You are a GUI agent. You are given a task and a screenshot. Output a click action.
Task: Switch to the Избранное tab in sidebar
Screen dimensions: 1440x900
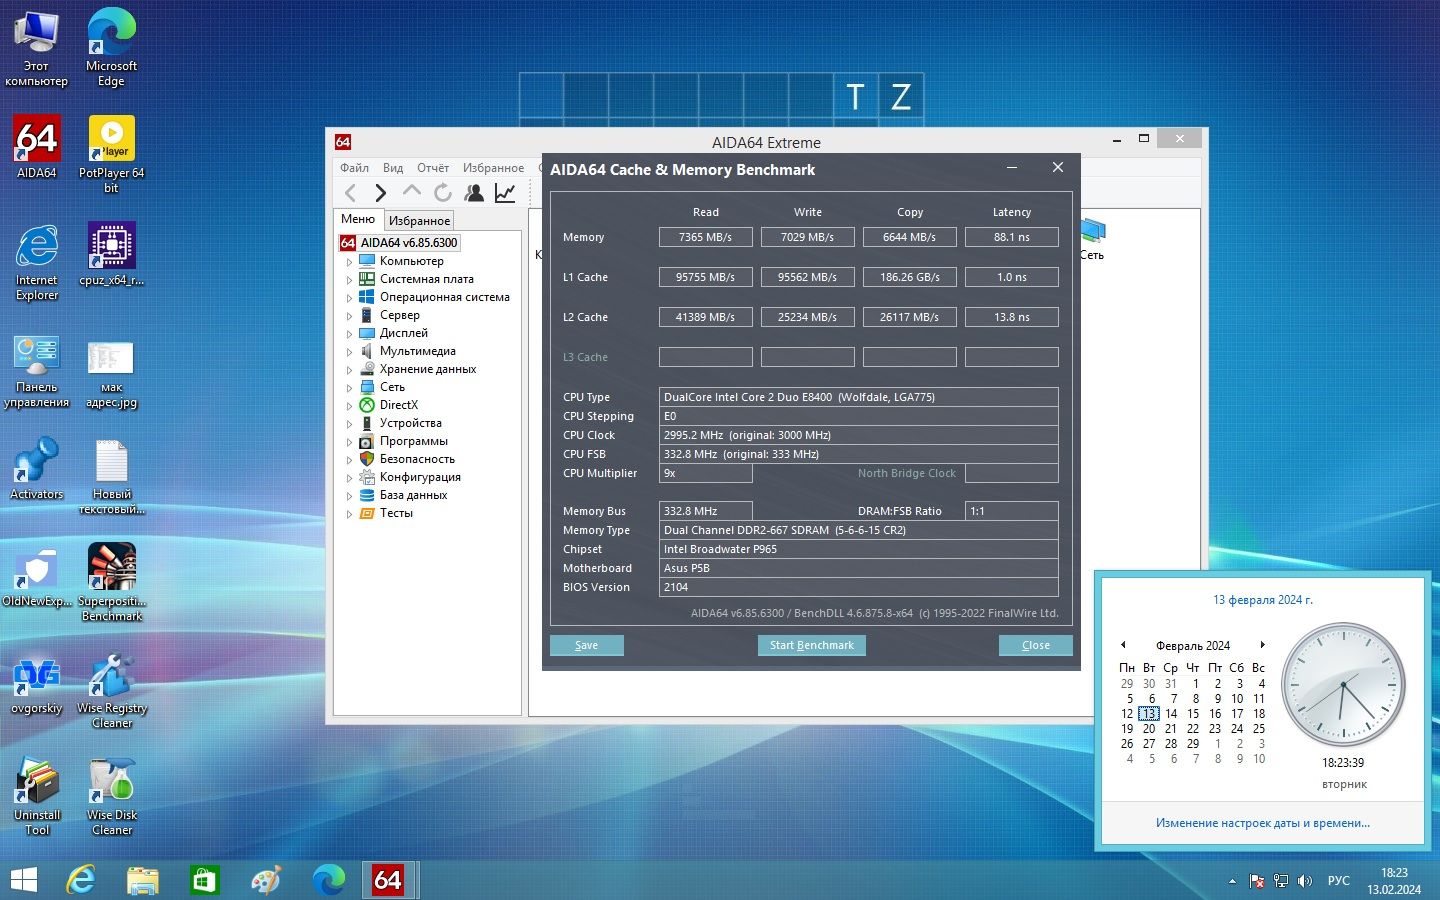419,220
